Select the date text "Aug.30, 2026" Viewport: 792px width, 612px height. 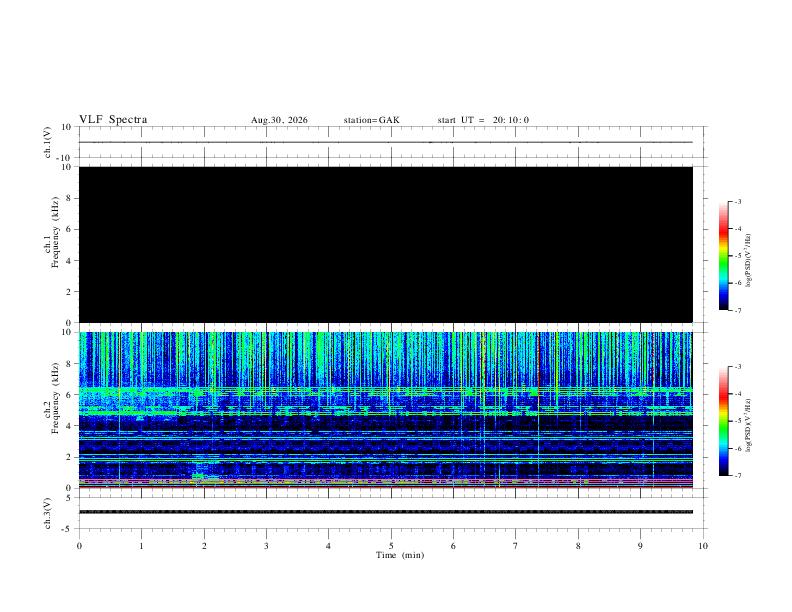279,120
